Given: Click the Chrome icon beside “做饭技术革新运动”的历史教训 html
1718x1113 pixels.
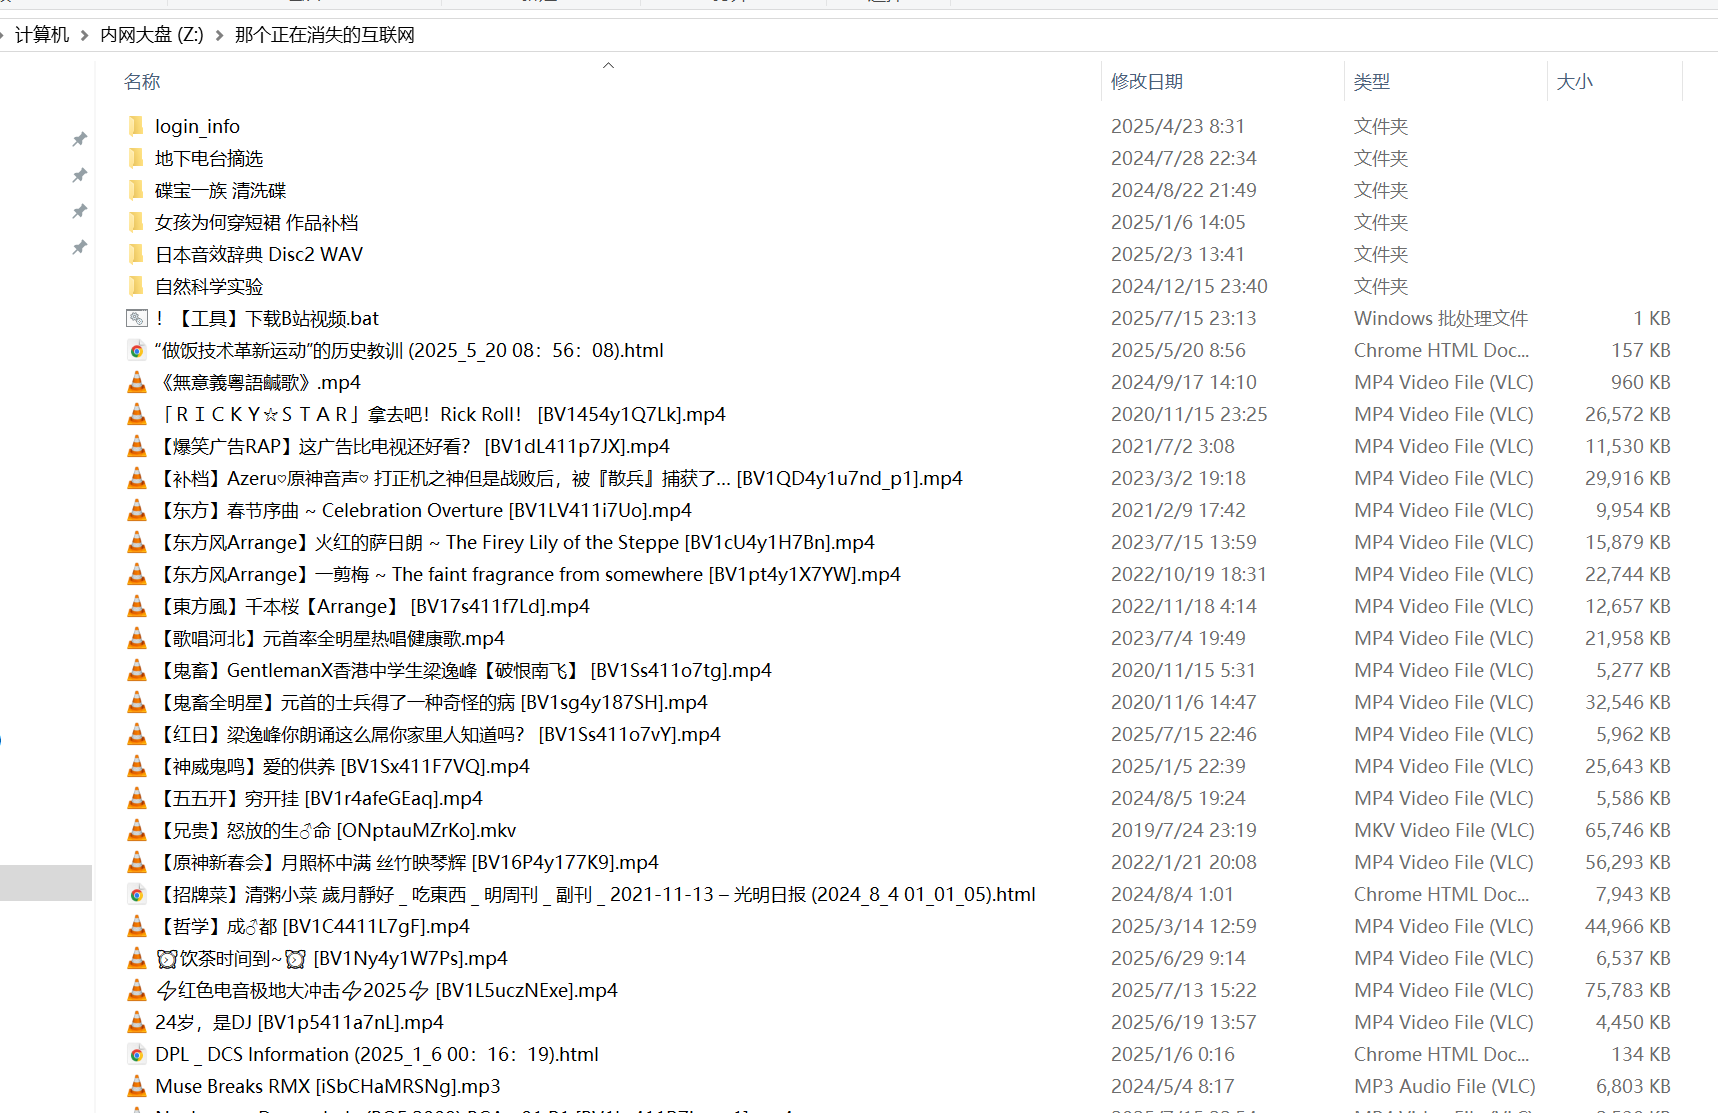Looking at the screenshot, I should [x=137, y=350].
